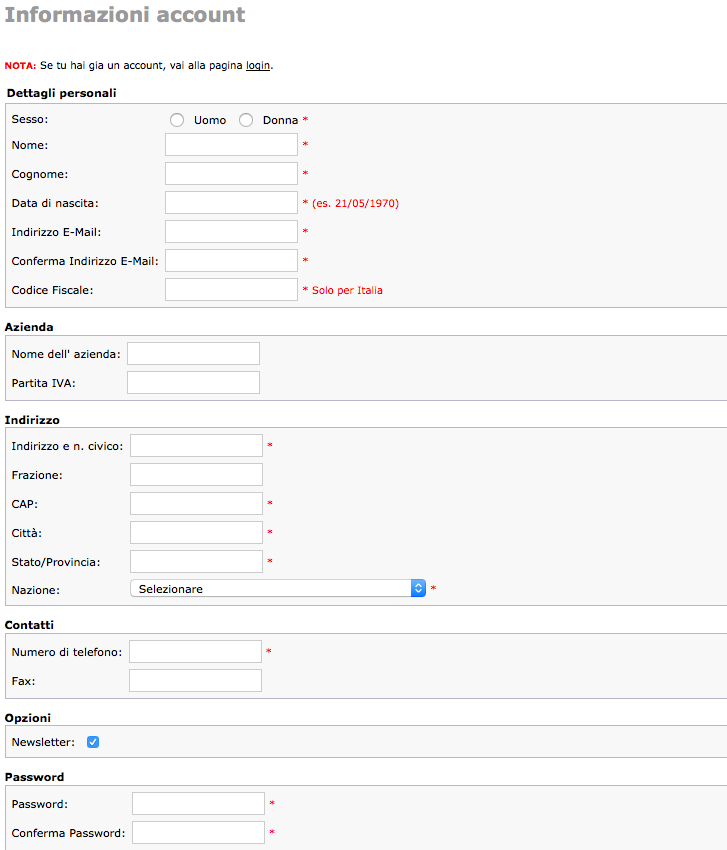The image size is (727, 850).
Task: Focus the Conferma Indirizzo E-Mail field
Action: click(x=231, y=261)
